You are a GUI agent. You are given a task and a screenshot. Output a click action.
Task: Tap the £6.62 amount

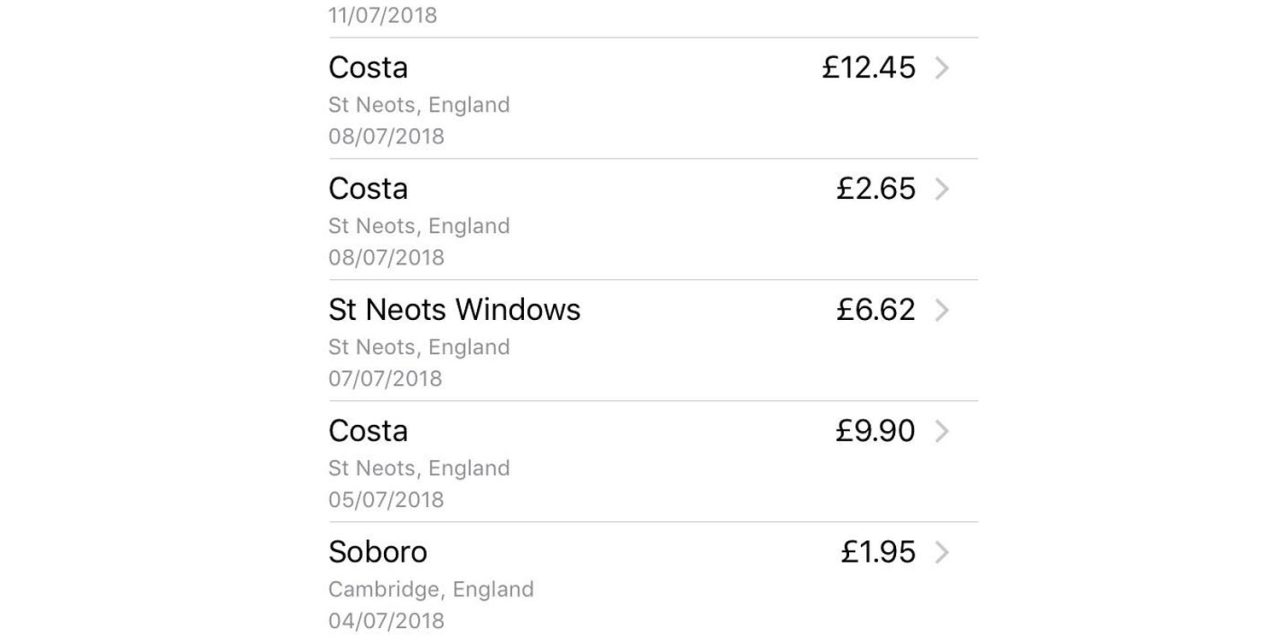[875, 310]
